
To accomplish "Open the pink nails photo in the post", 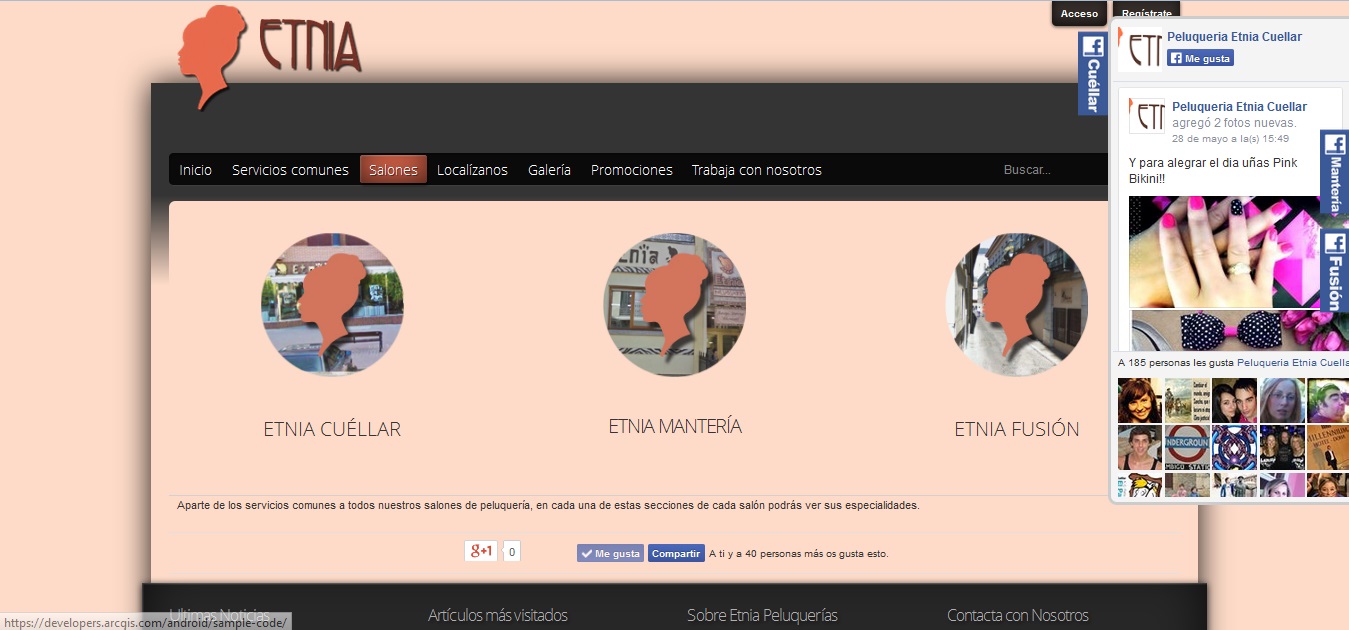I will pyautogui.click(x=1225, y=251).
